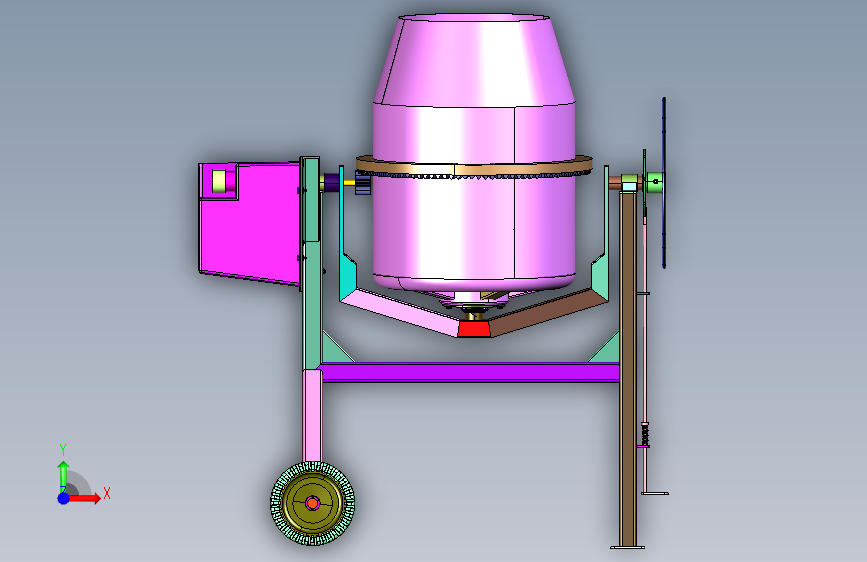Select the pink left yoke arm under the drum
The height and width of the screenshot is (562, 867).
pyautogui.click(x=401, y=313)
